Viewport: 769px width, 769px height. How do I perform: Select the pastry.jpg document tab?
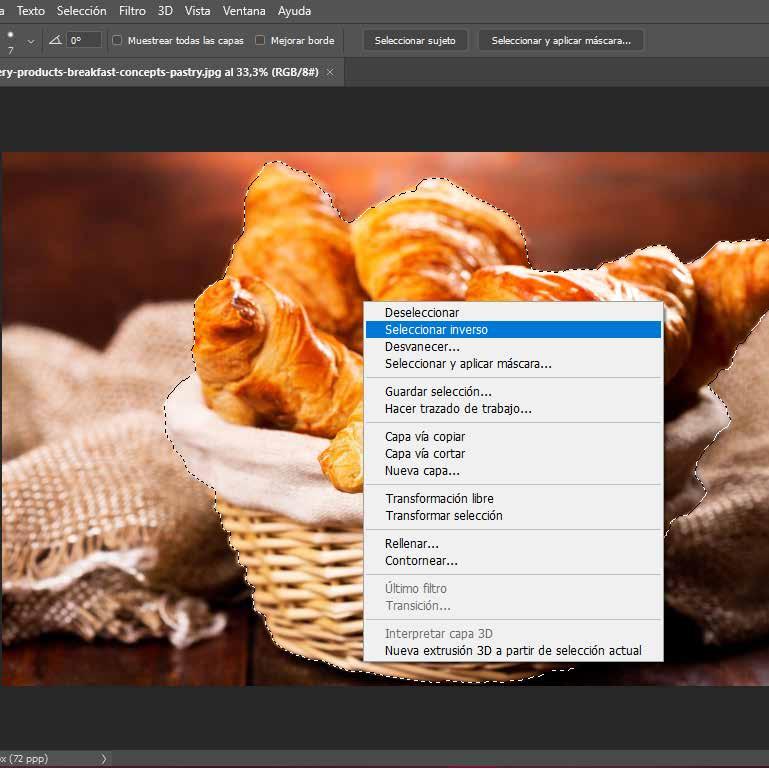(159, 72)
